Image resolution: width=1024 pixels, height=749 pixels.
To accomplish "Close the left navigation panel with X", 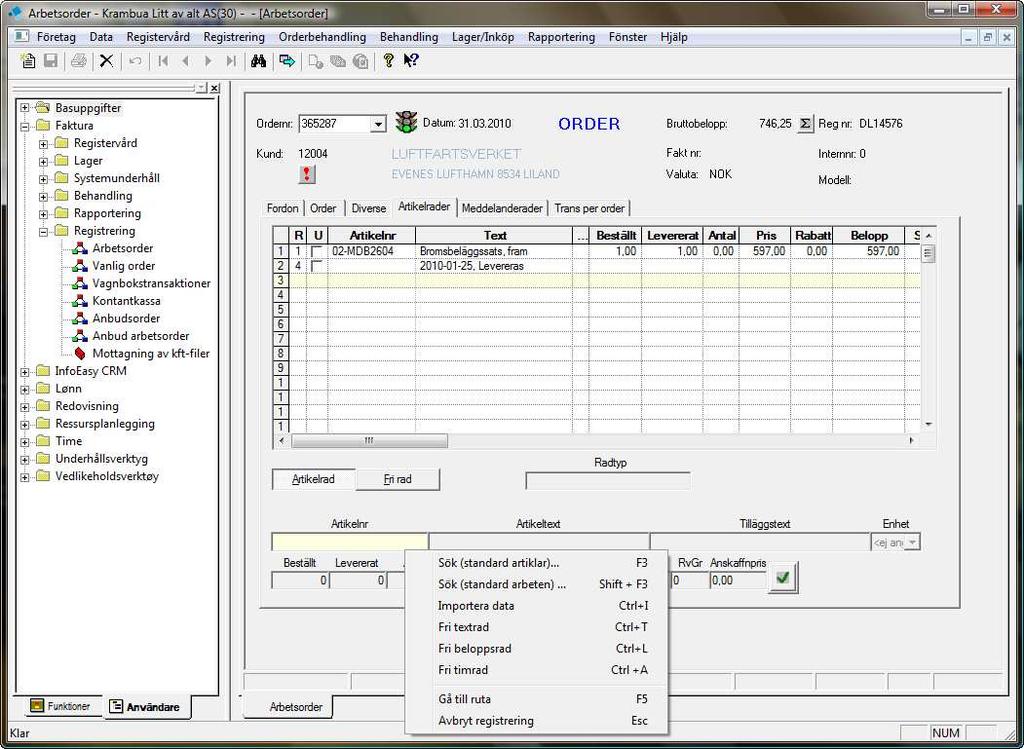I will point(215,88).
